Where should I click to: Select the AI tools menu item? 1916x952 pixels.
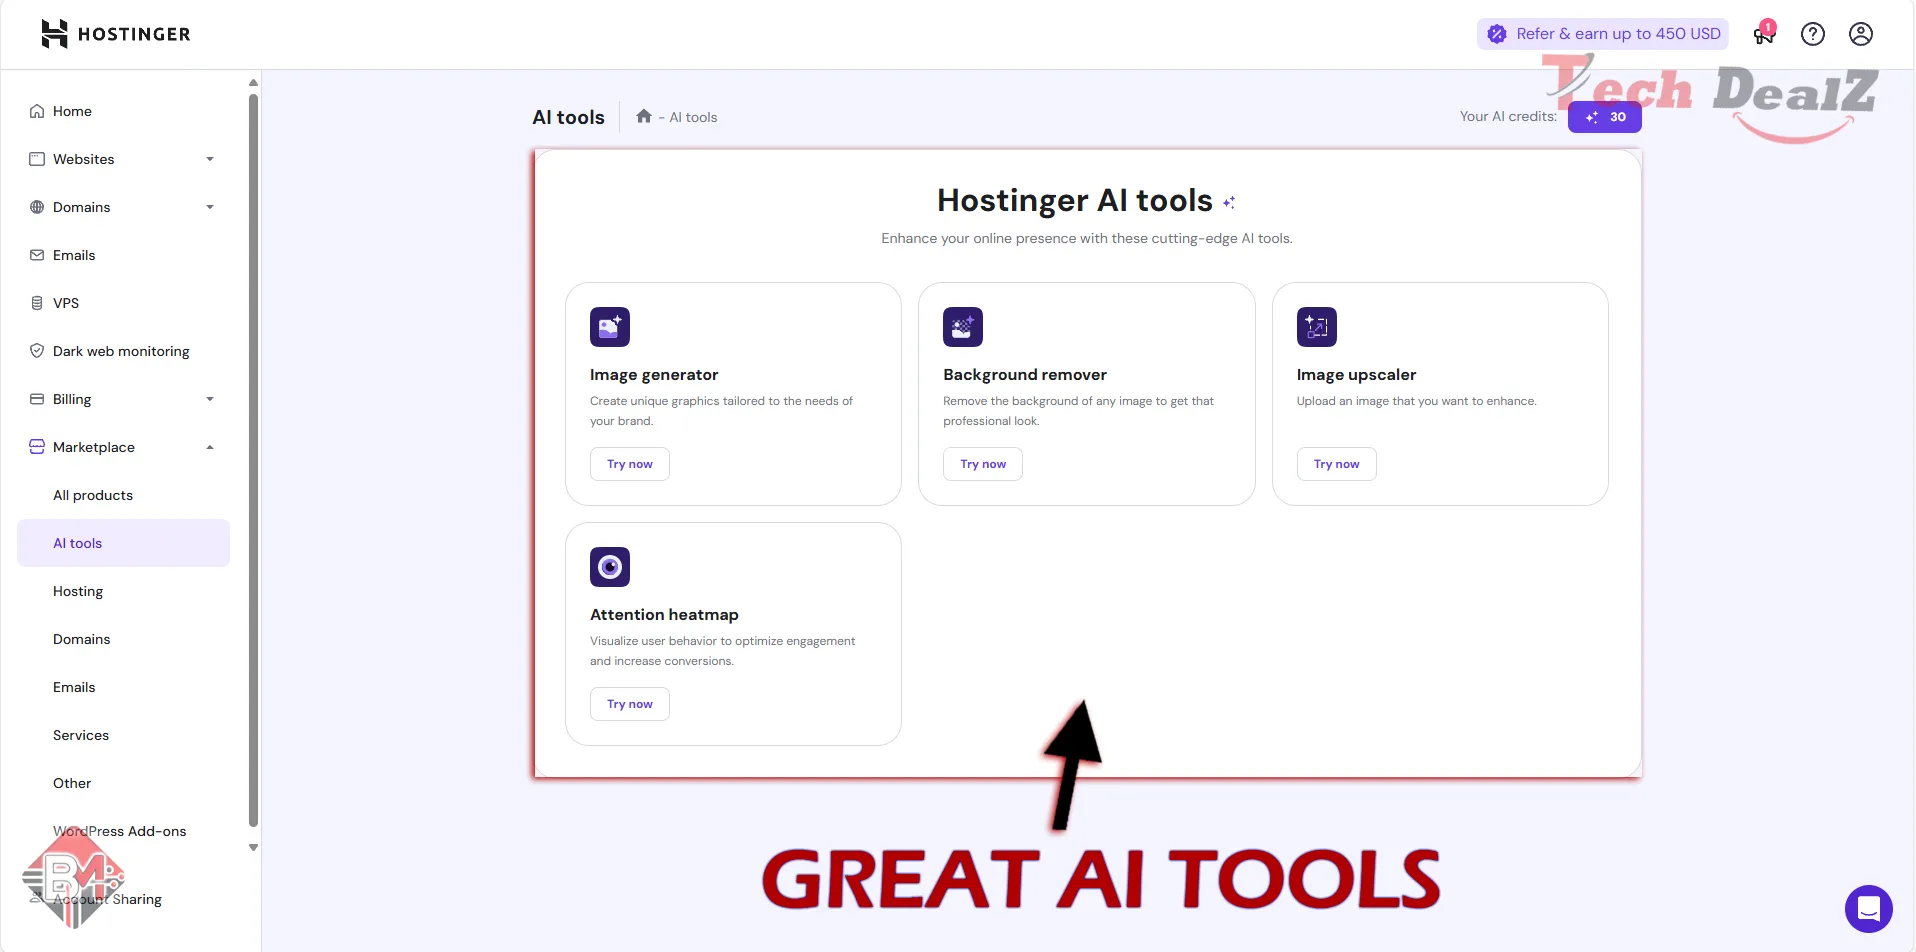pyautogui.click(x=124, y=543)
